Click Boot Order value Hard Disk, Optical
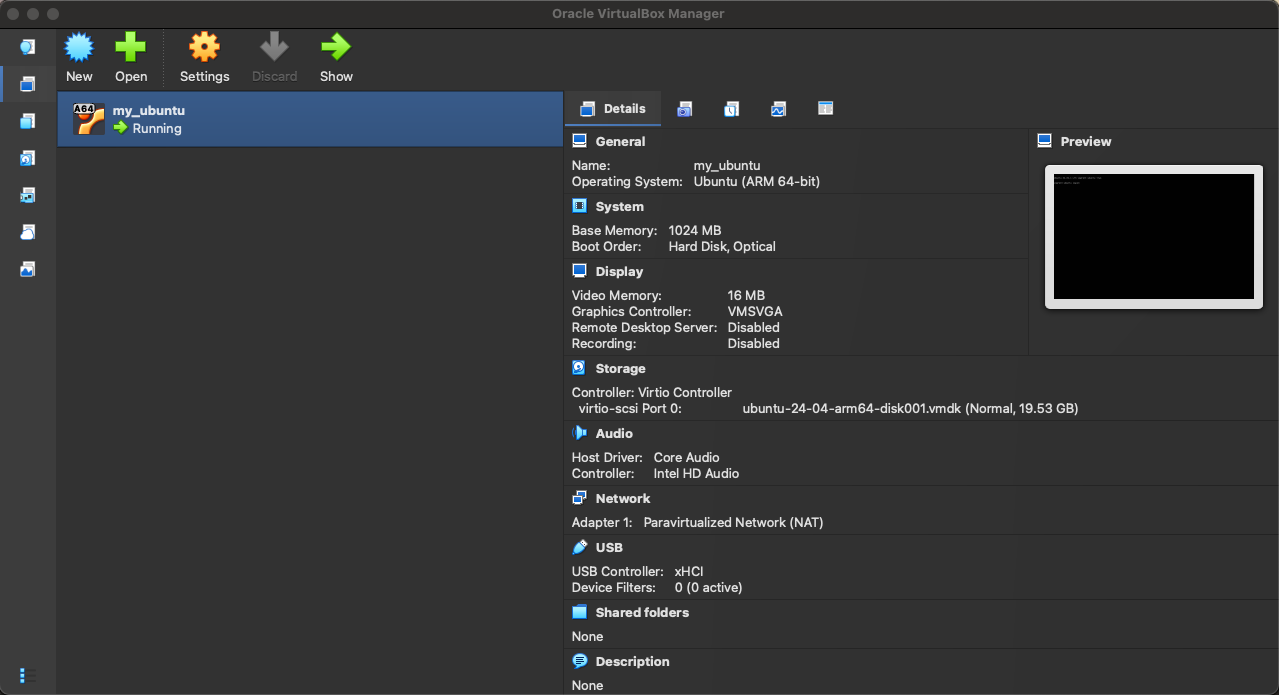Screen dimensions: 1279x695 [722, 247]
